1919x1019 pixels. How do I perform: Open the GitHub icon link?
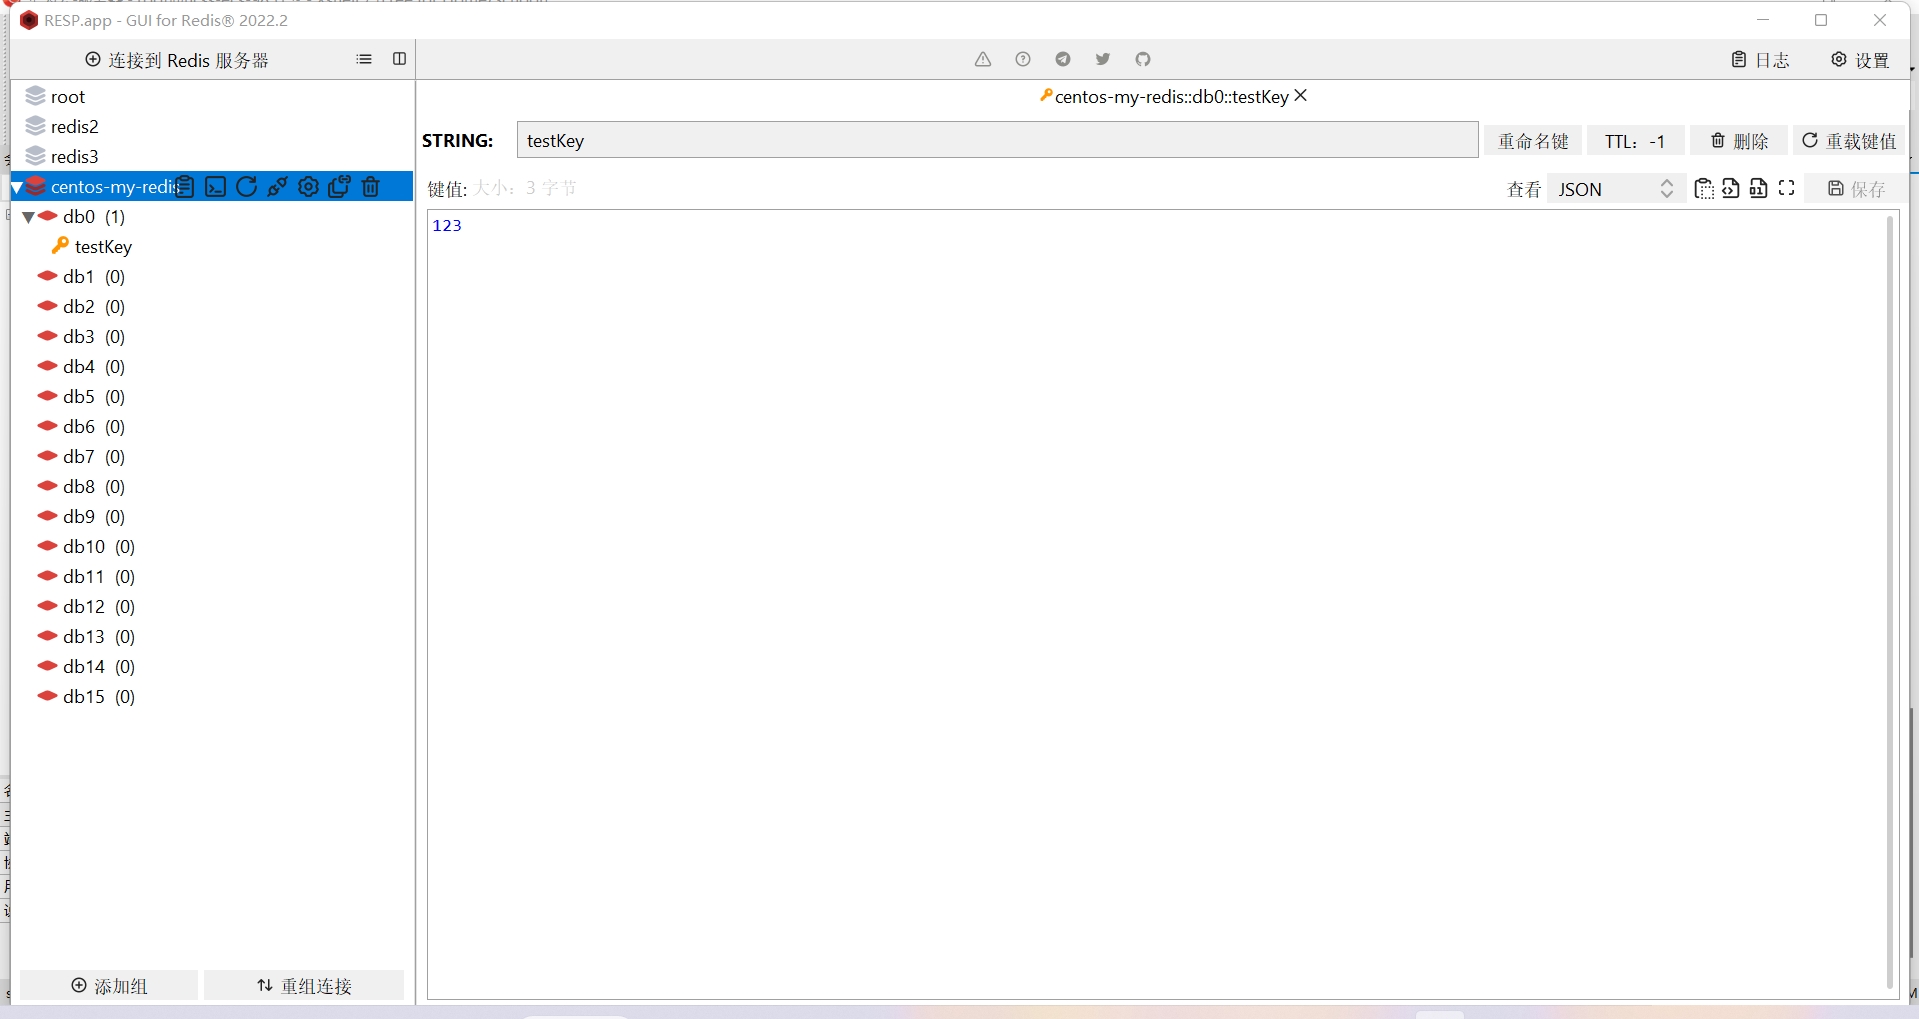[1143, 59]
